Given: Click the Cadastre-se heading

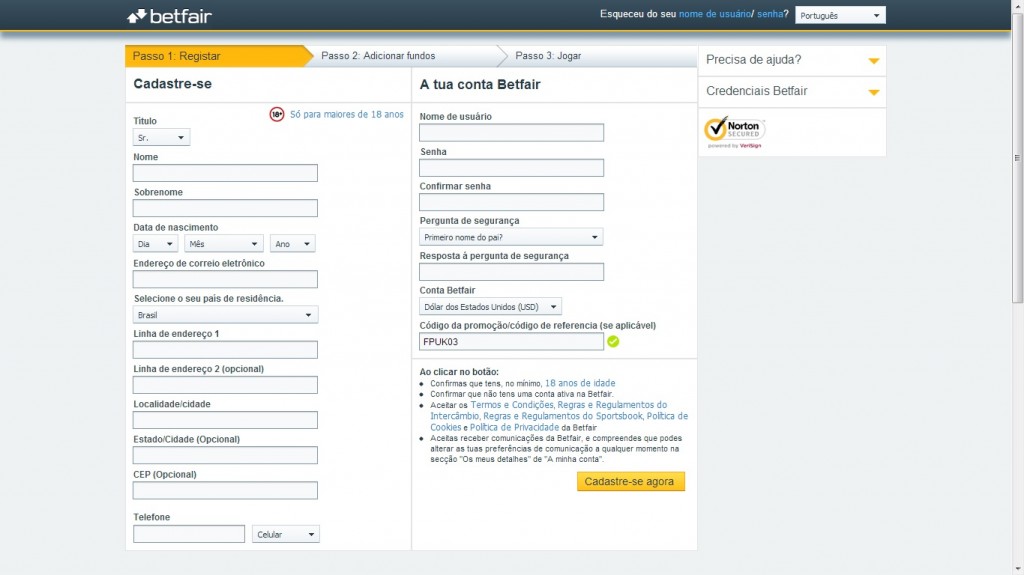Looking at the screenshot, I should click(x=172, y=84).
